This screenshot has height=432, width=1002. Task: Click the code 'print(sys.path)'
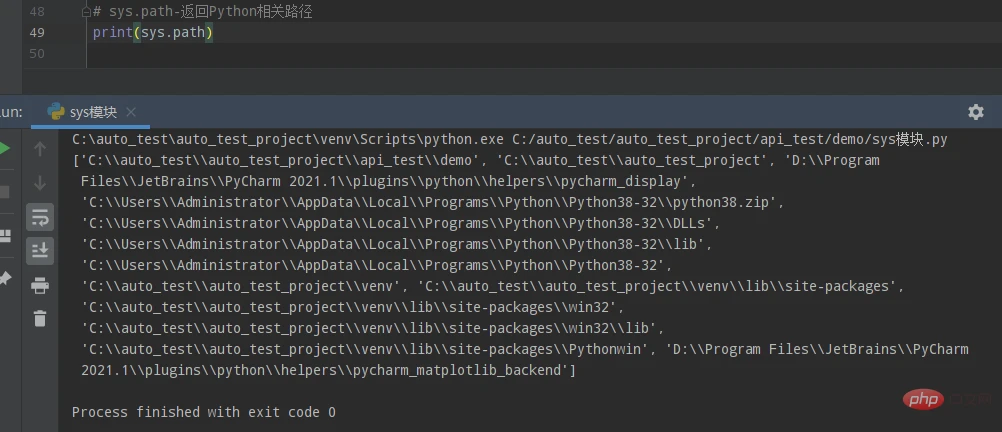point(153,33)
